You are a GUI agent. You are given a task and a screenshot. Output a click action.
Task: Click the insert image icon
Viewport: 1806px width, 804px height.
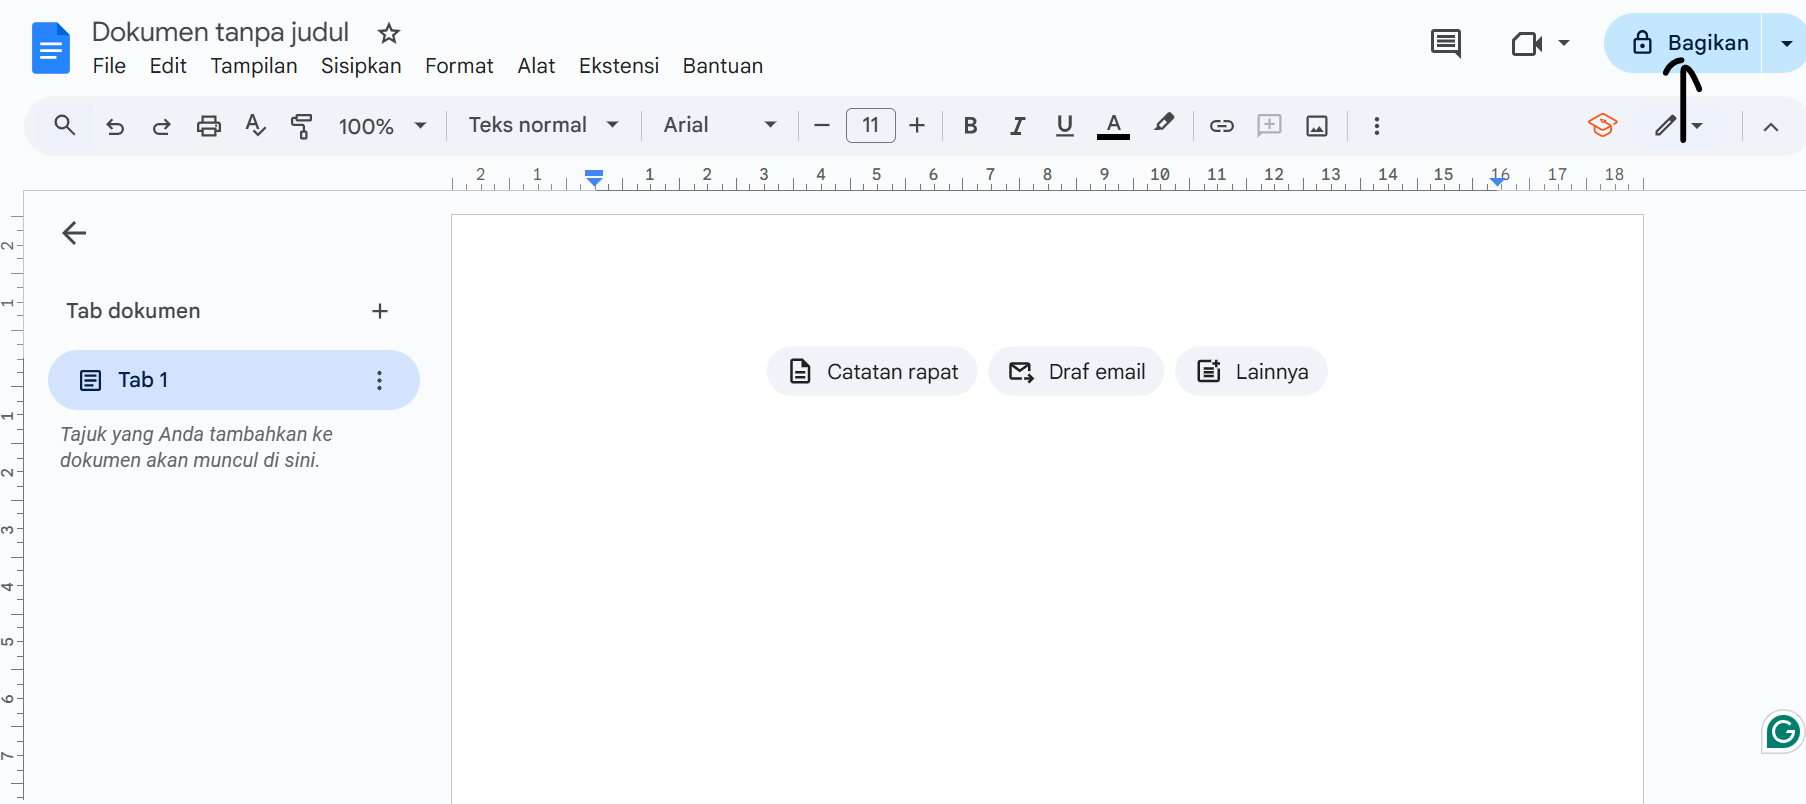tap(1317, 126)
